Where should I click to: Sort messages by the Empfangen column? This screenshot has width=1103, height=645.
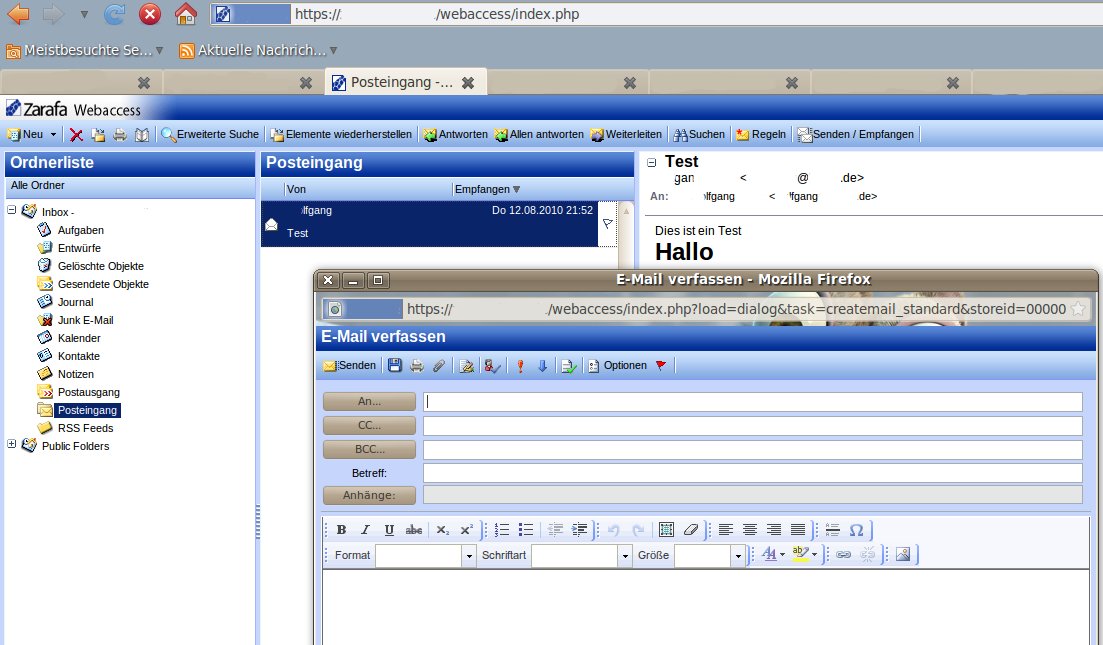[x=487, y=189]
